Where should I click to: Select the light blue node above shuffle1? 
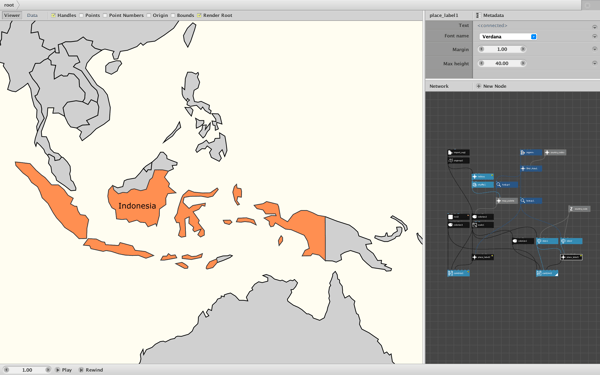(x=483, y=176)
